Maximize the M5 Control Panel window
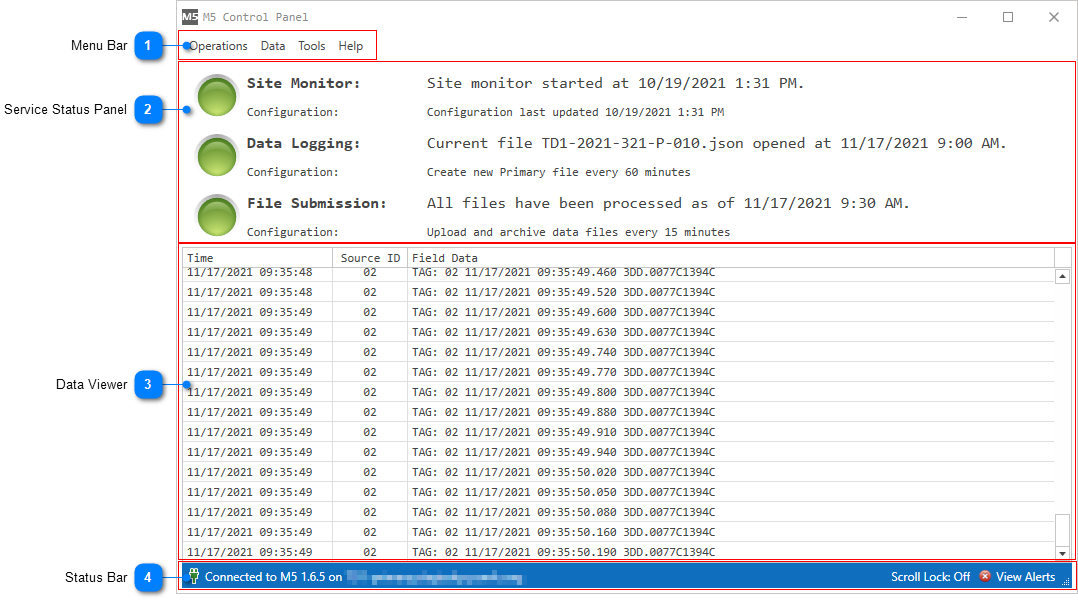 [1008, 17]
